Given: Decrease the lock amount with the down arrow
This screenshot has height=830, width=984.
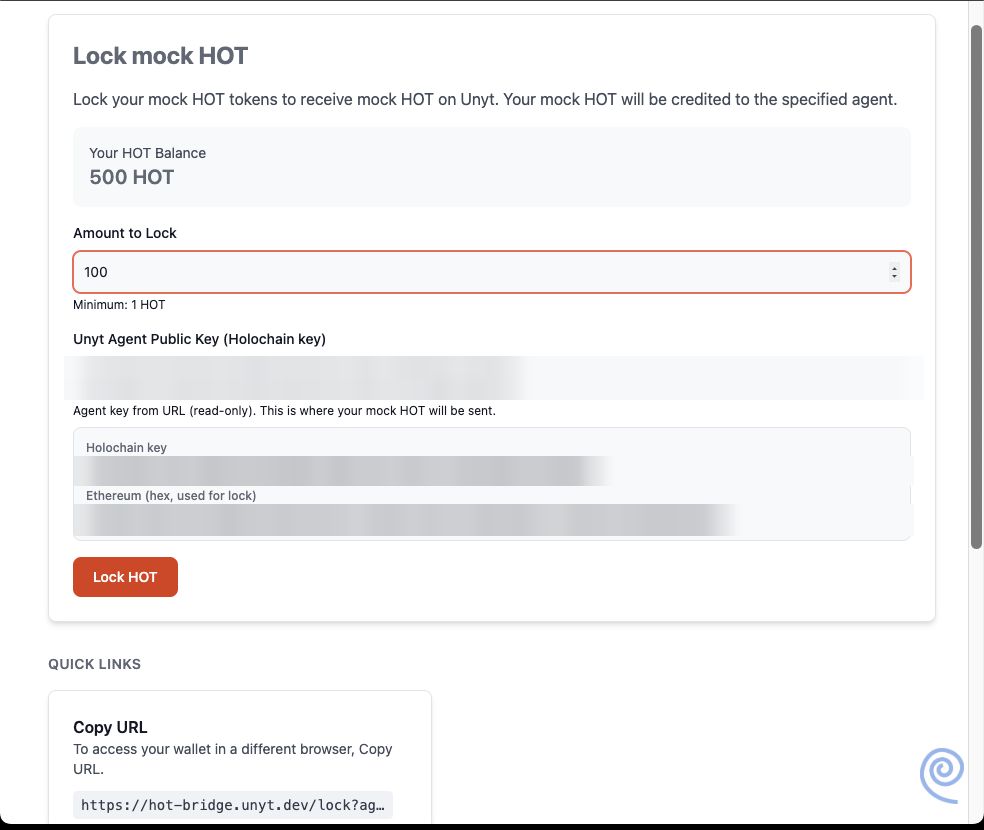Looking at the screenshot, I should point(894,276).
